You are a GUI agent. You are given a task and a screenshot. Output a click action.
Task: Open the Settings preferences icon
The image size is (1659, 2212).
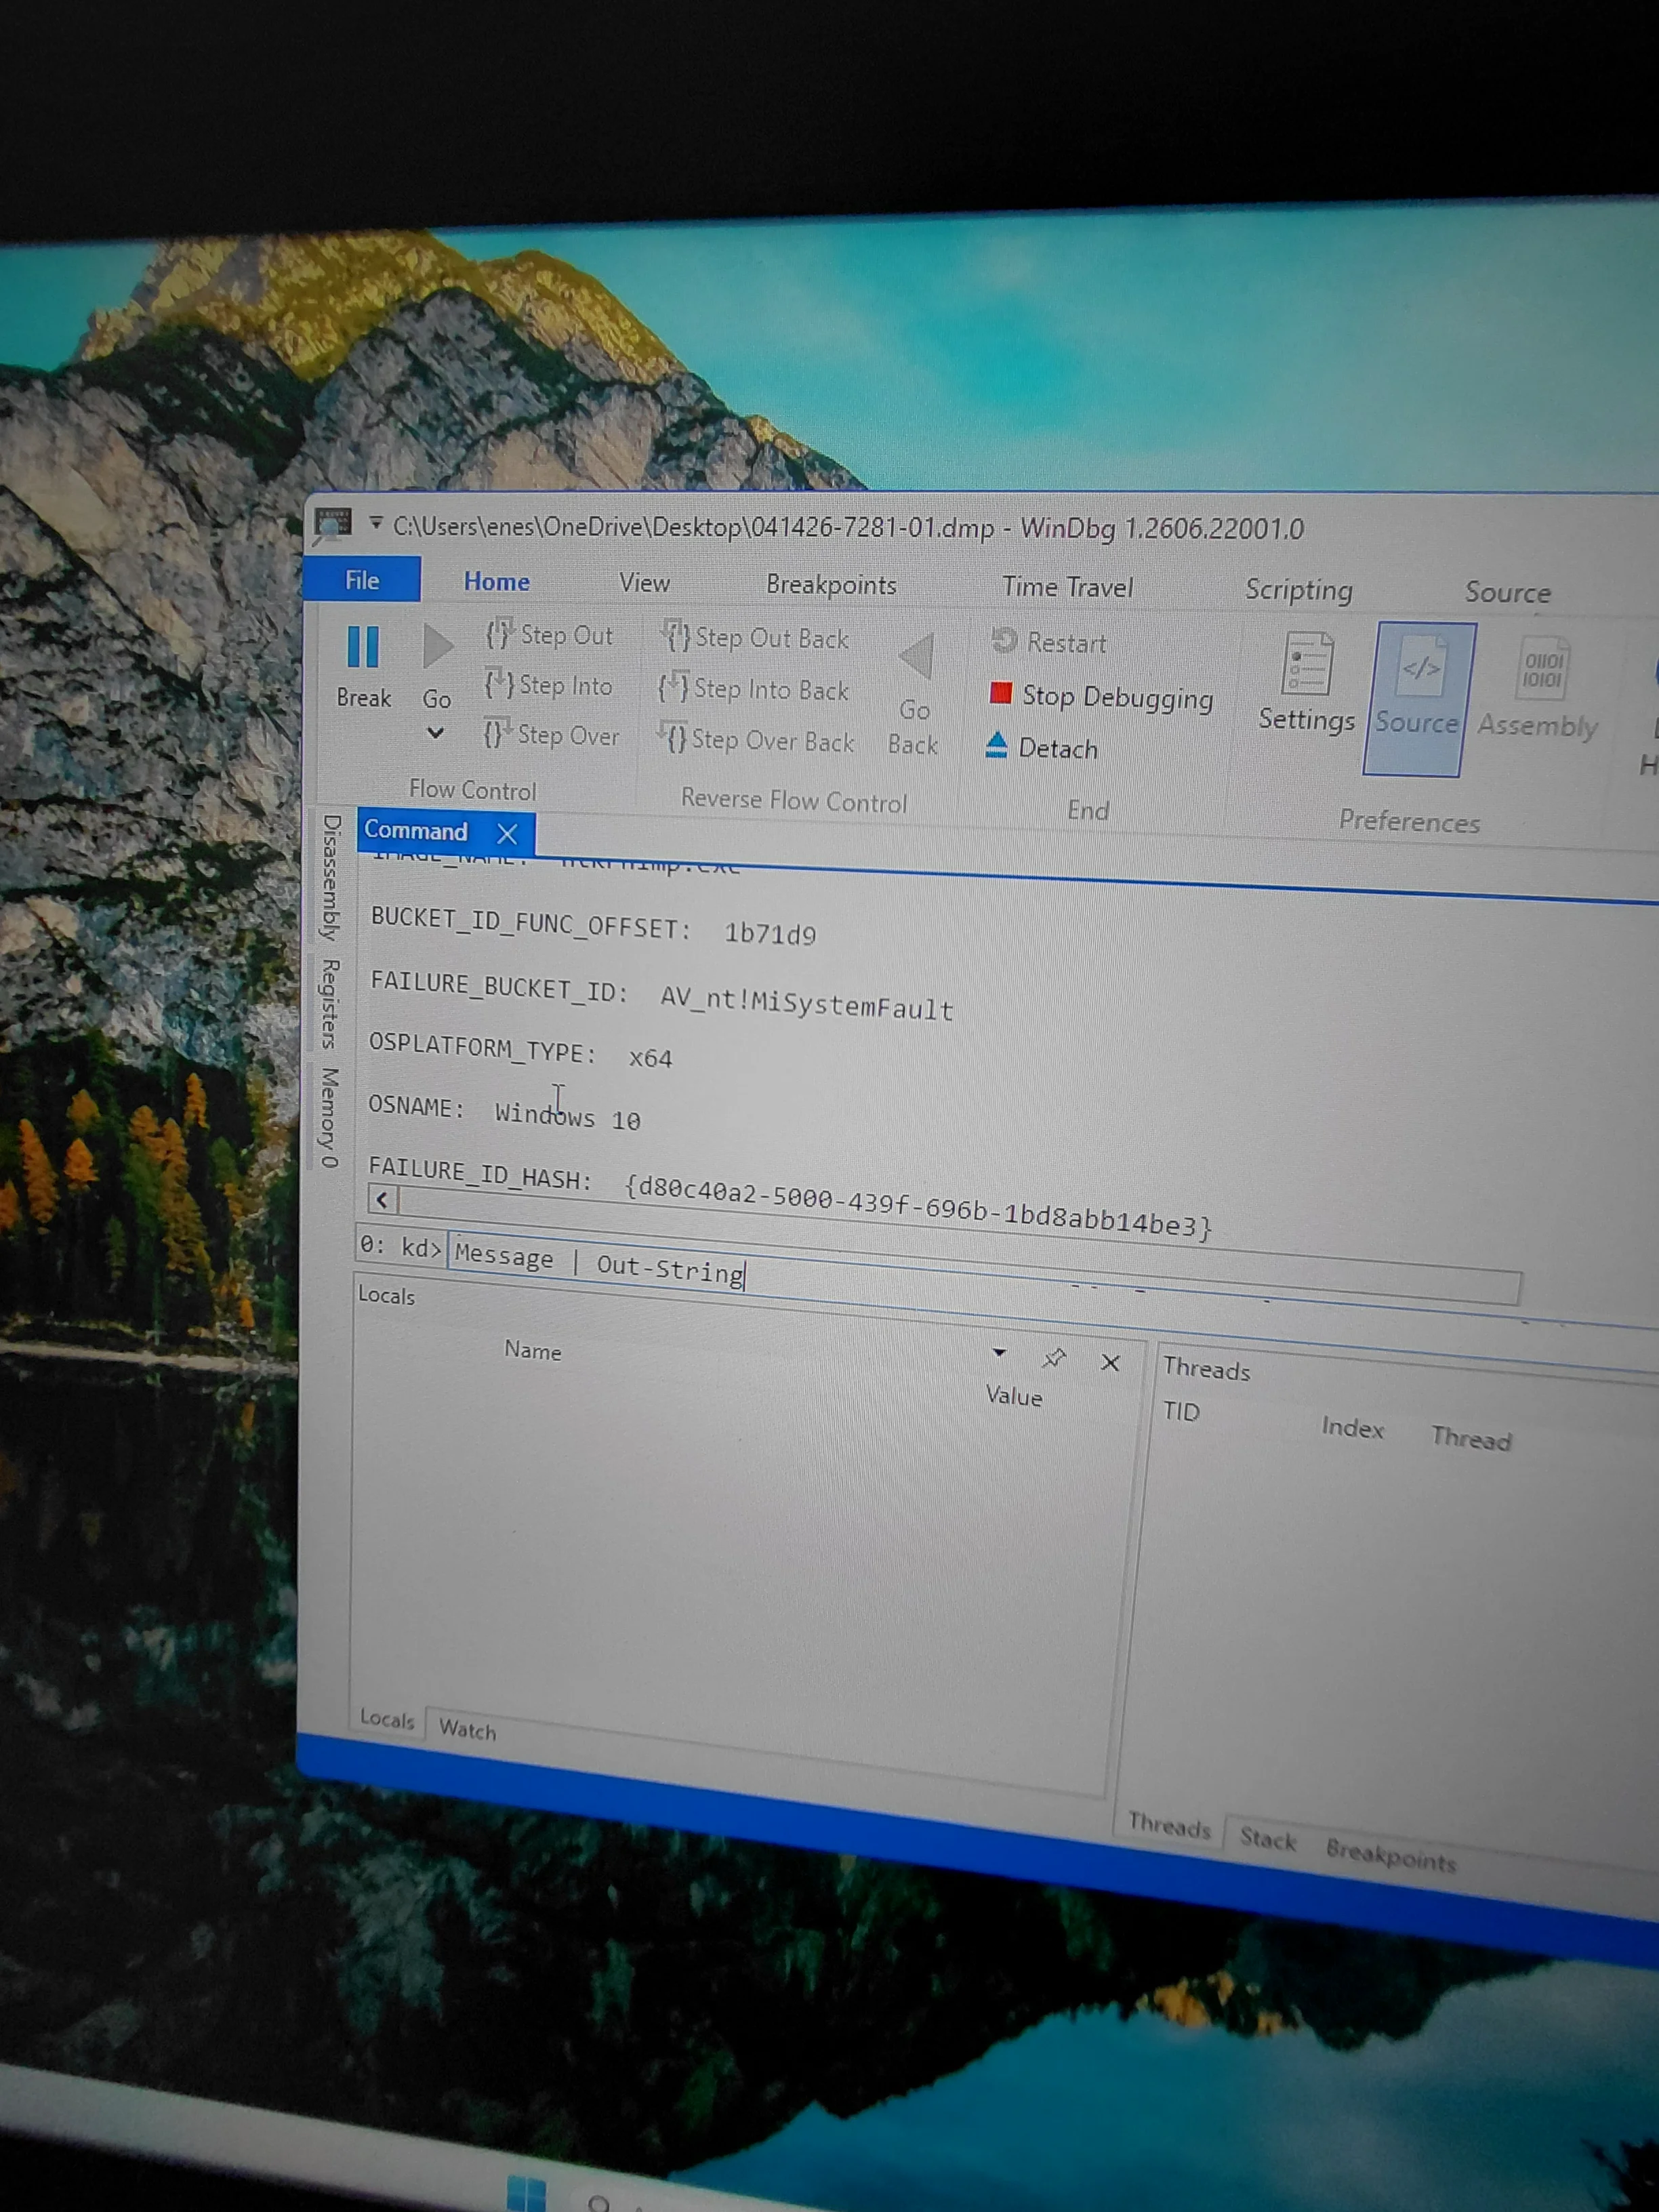[1307, 682]
